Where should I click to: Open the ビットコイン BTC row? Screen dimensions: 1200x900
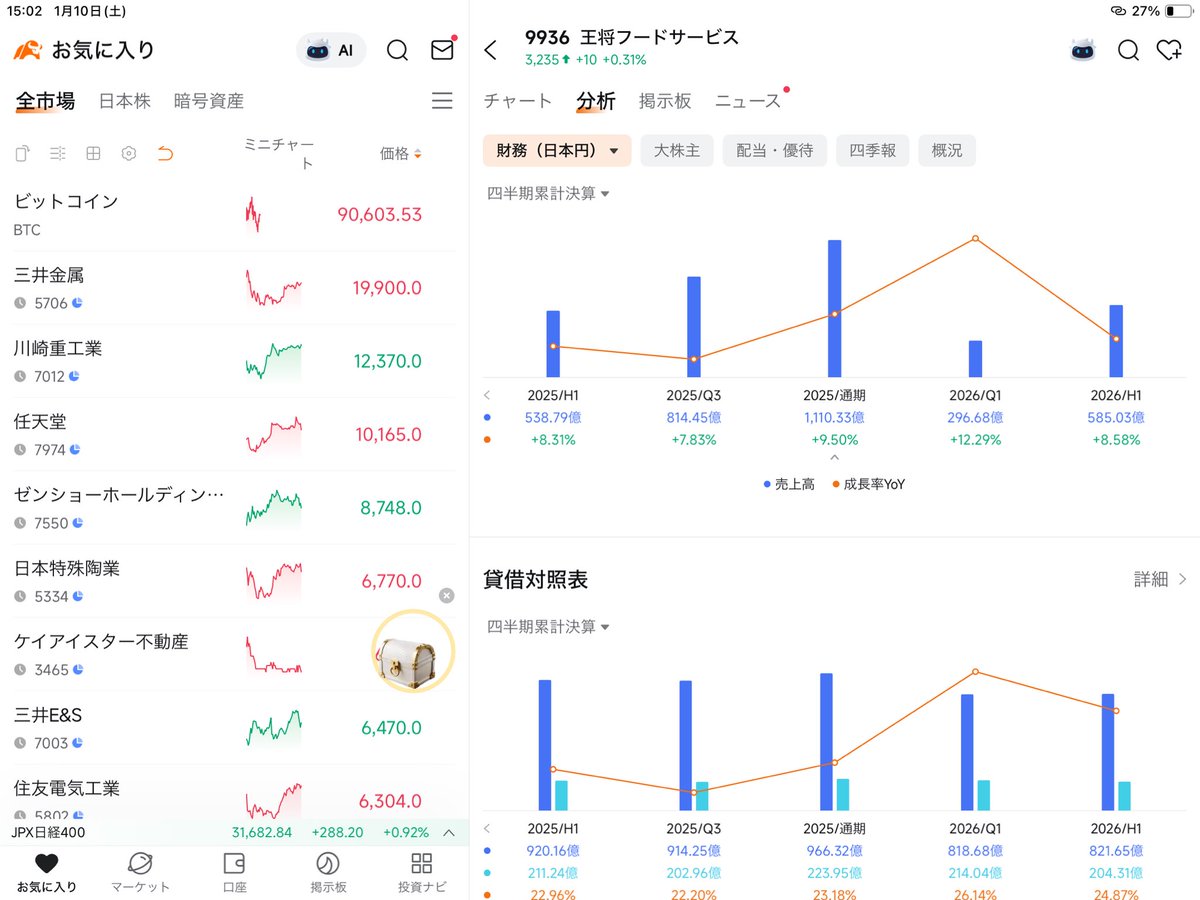click(x=234, y=214)
